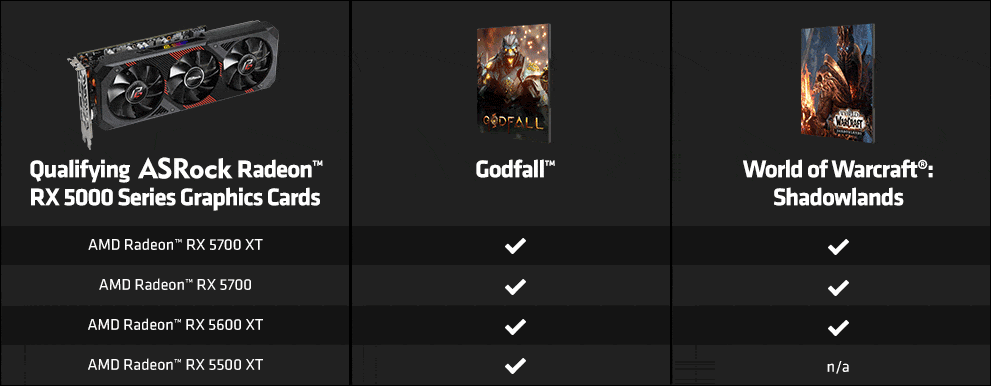This screenshot has width=991, height=386.
Task: Click the Godfall checkmark for RX 5500 XT
Action: click(515, 365)
